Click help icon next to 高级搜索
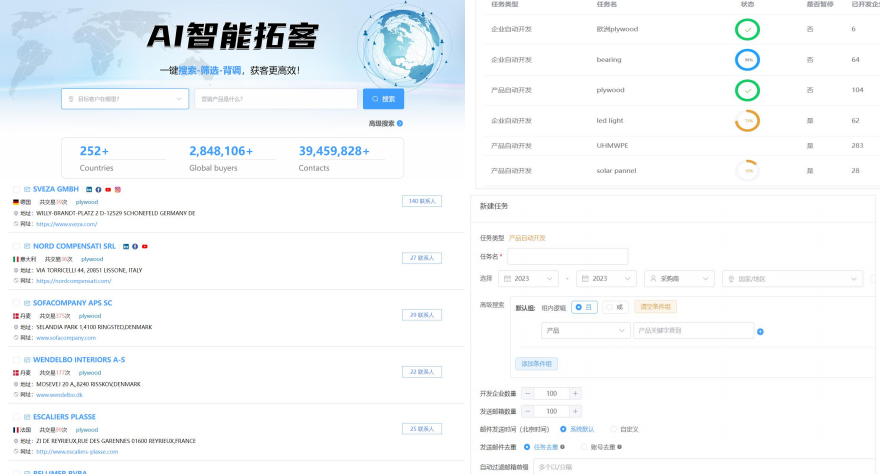880x474 pixels. tap(400, 124)
